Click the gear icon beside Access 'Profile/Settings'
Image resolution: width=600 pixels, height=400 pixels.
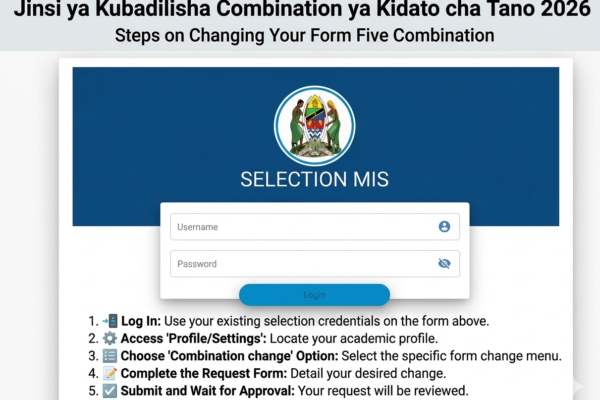pos(110,339)
